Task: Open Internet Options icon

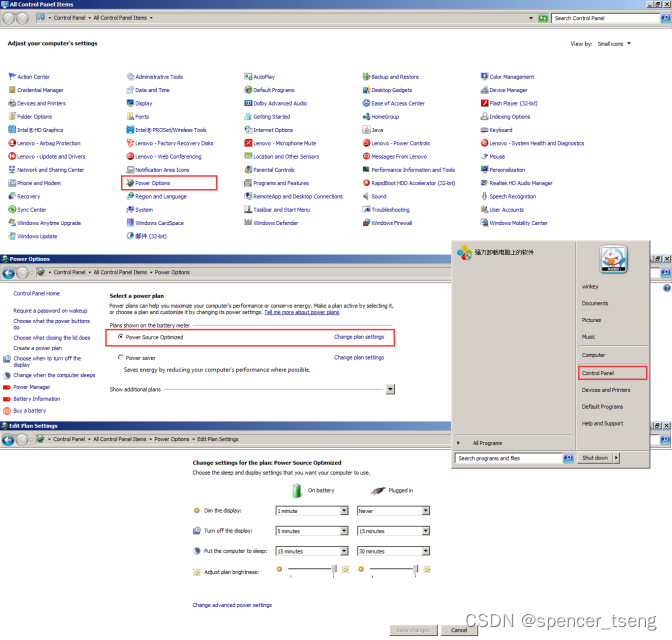Action: coord(248,130)
